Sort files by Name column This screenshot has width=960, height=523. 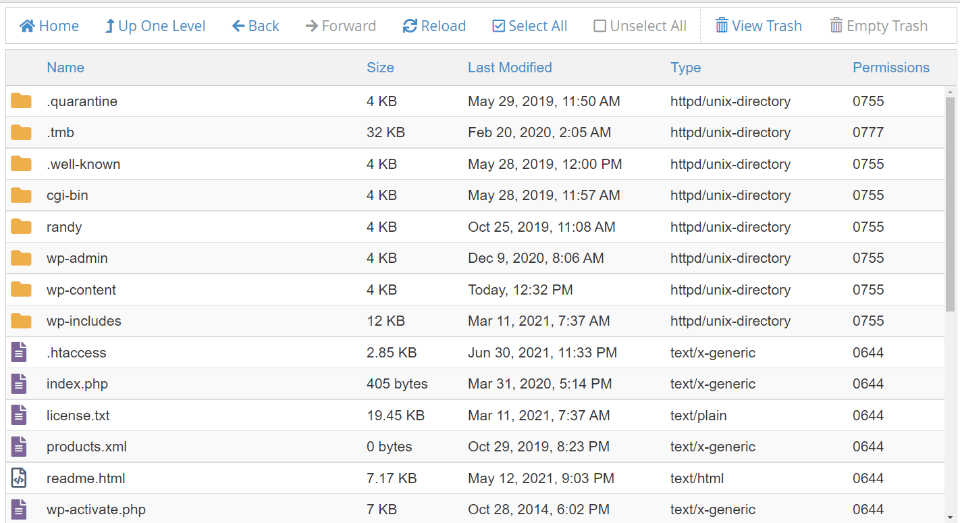pyautogui.click(x=66, y=67)
